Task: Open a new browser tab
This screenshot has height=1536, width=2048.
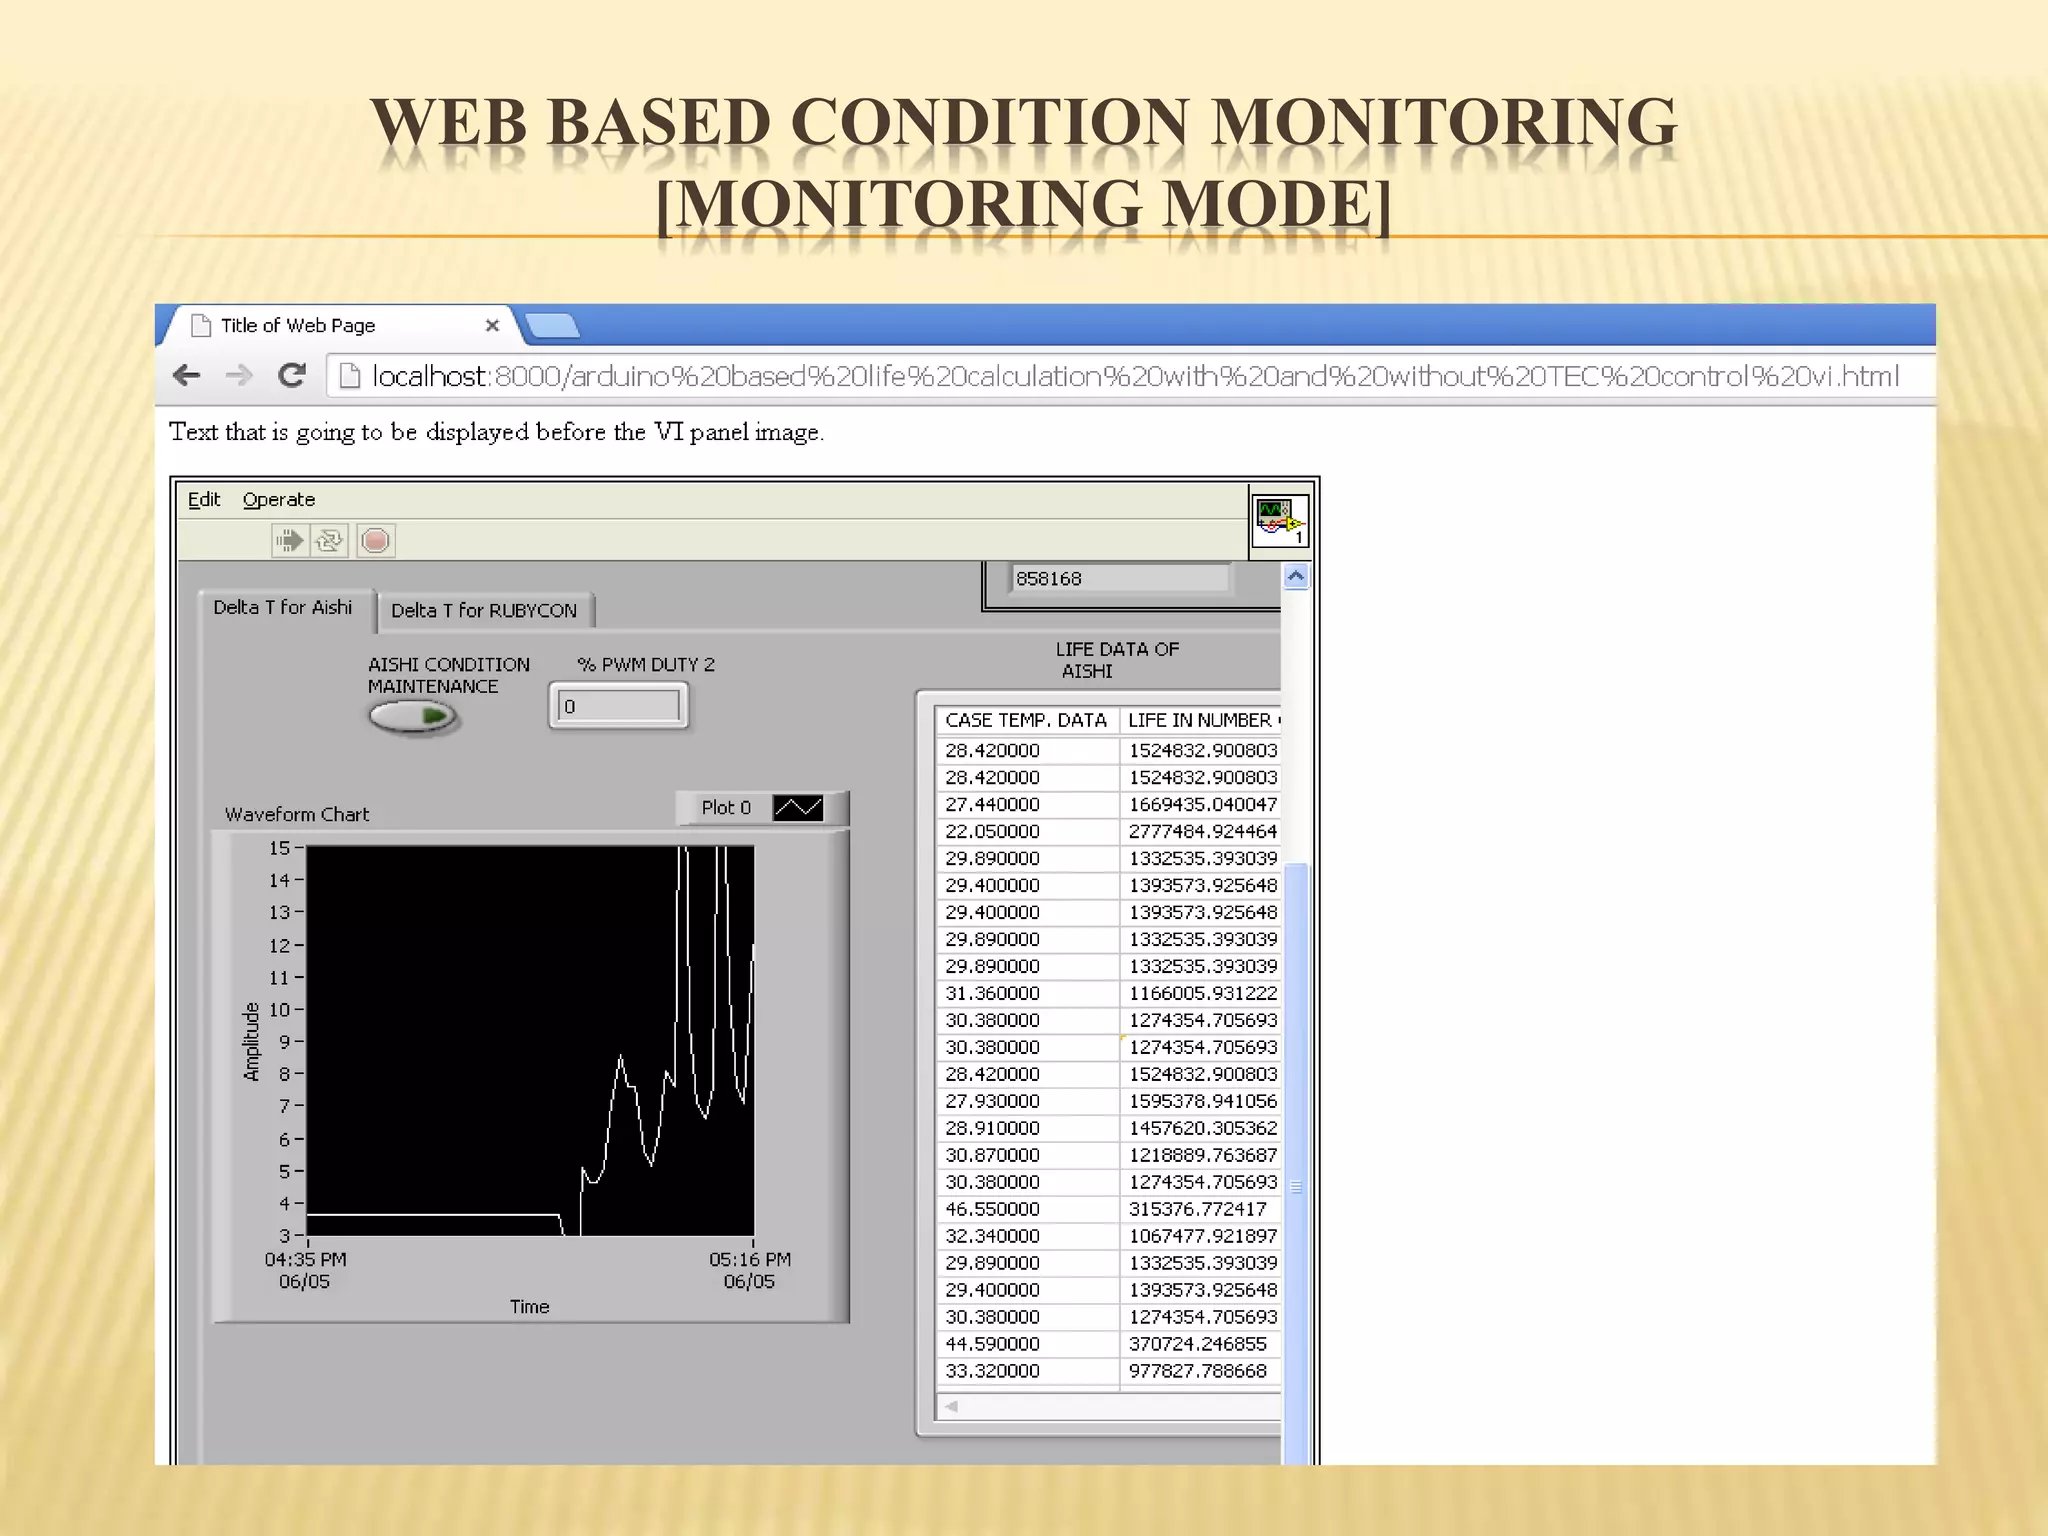Action: point(552,325)
